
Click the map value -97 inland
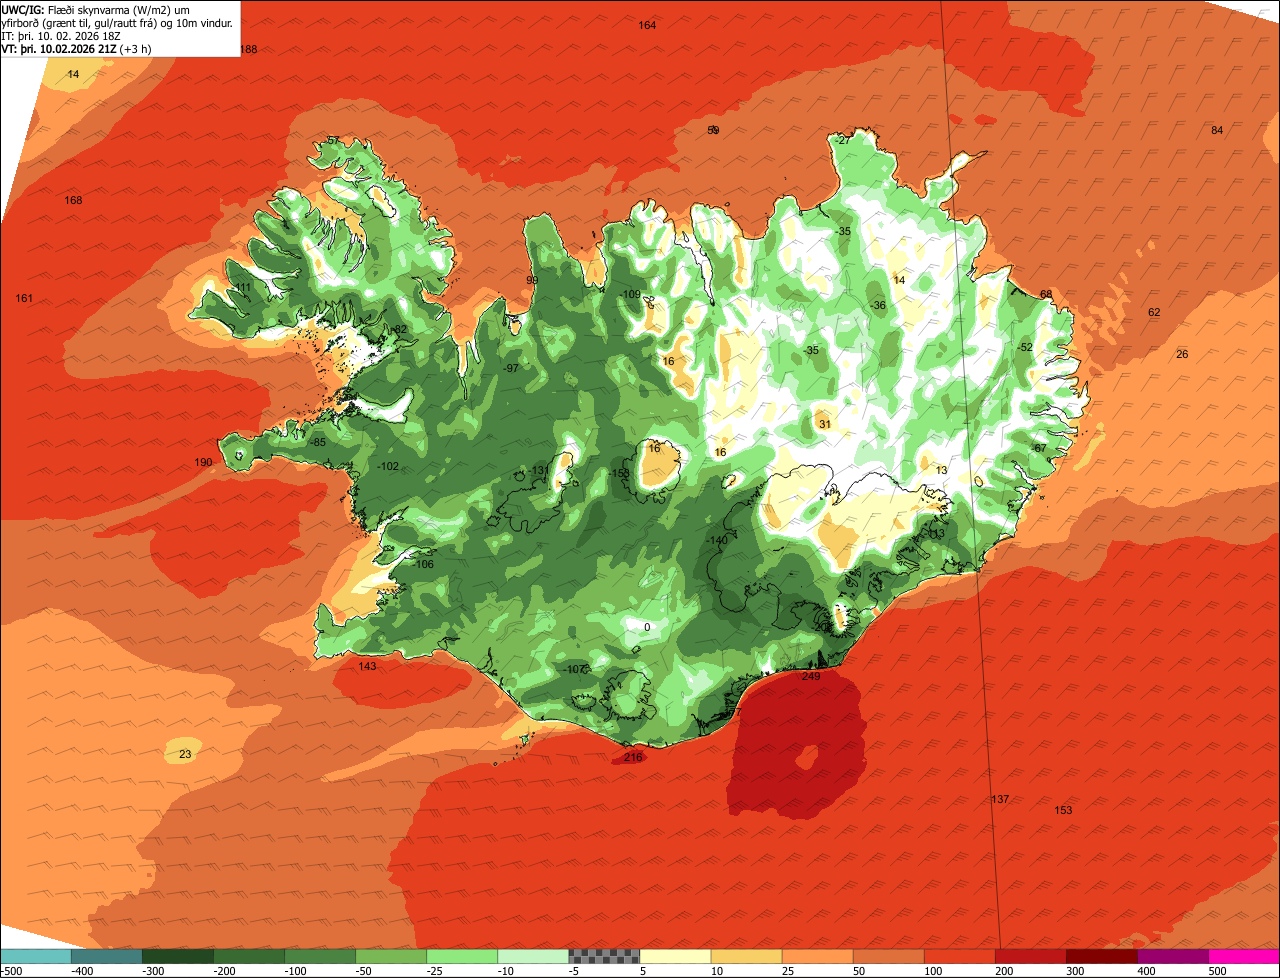coord(511,368)
